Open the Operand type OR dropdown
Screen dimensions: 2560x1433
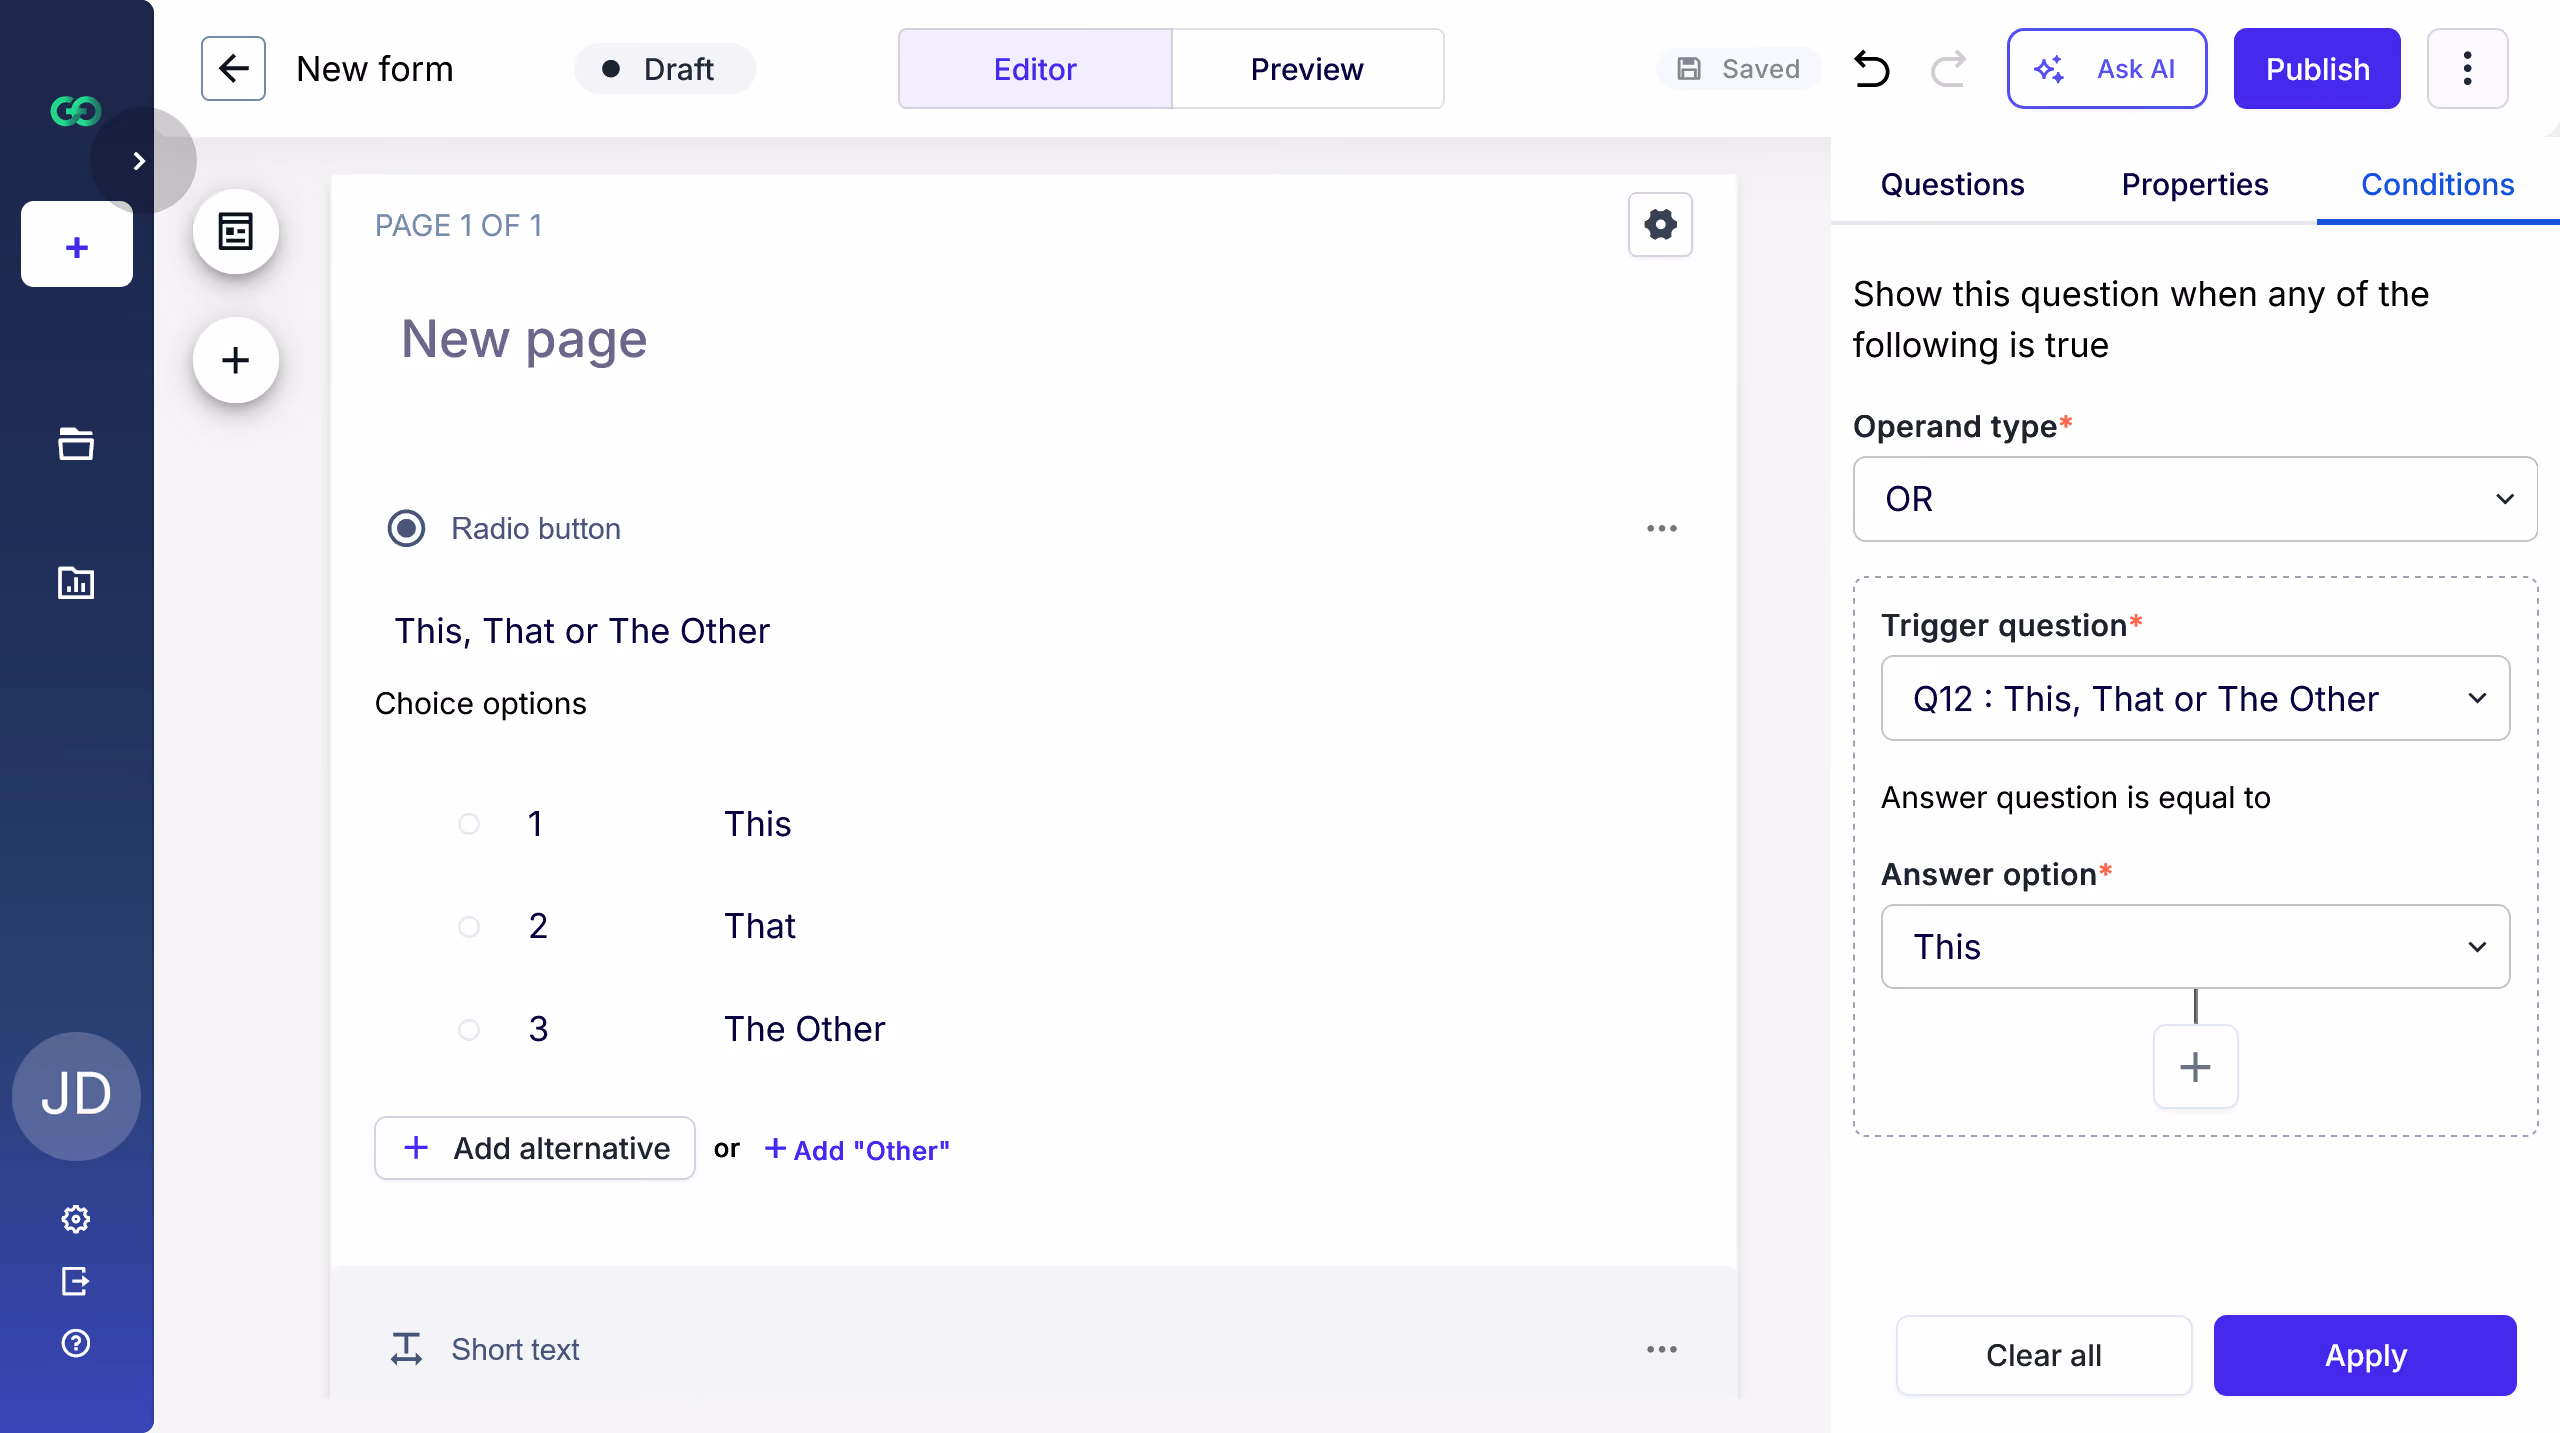click(2195, 499)
